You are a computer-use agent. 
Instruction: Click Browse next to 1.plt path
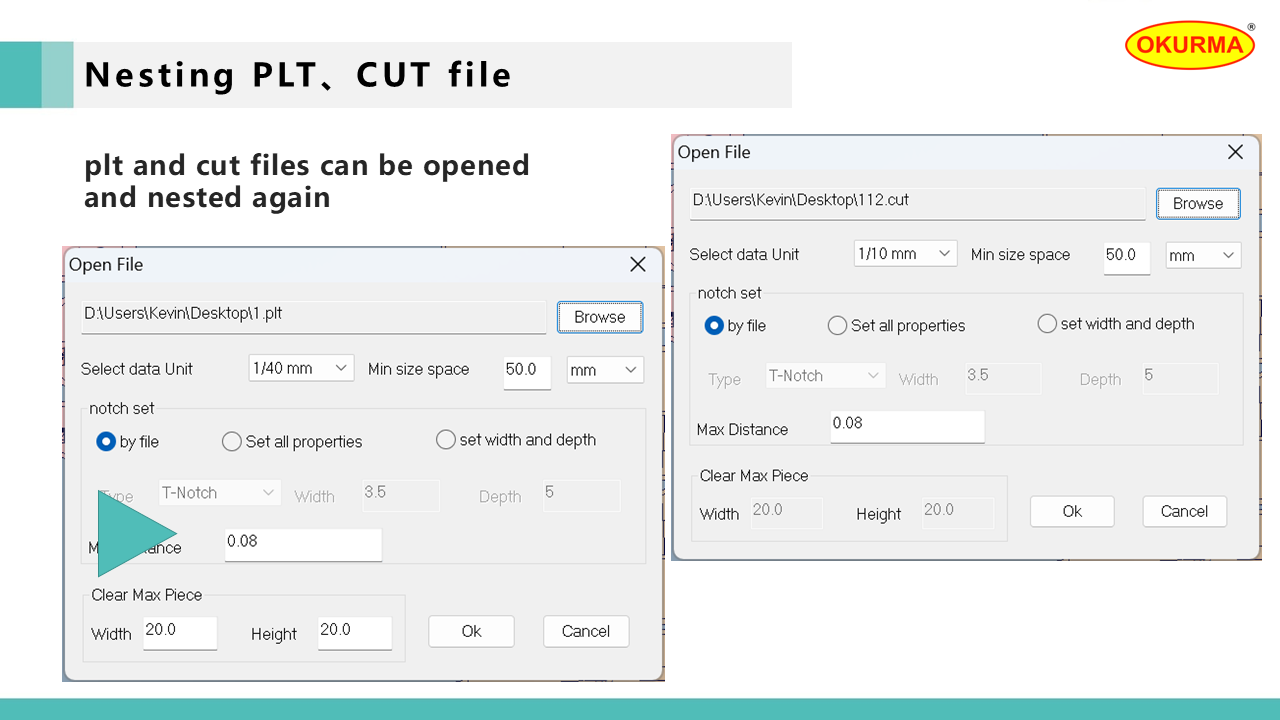(x=599, y=317)
